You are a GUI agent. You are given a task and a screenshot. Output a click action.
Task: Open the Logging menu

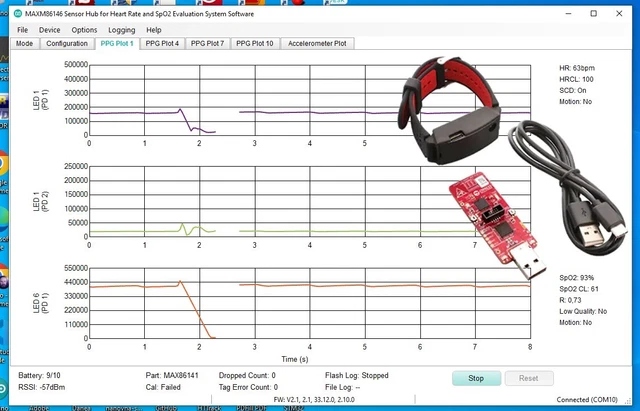121,30
